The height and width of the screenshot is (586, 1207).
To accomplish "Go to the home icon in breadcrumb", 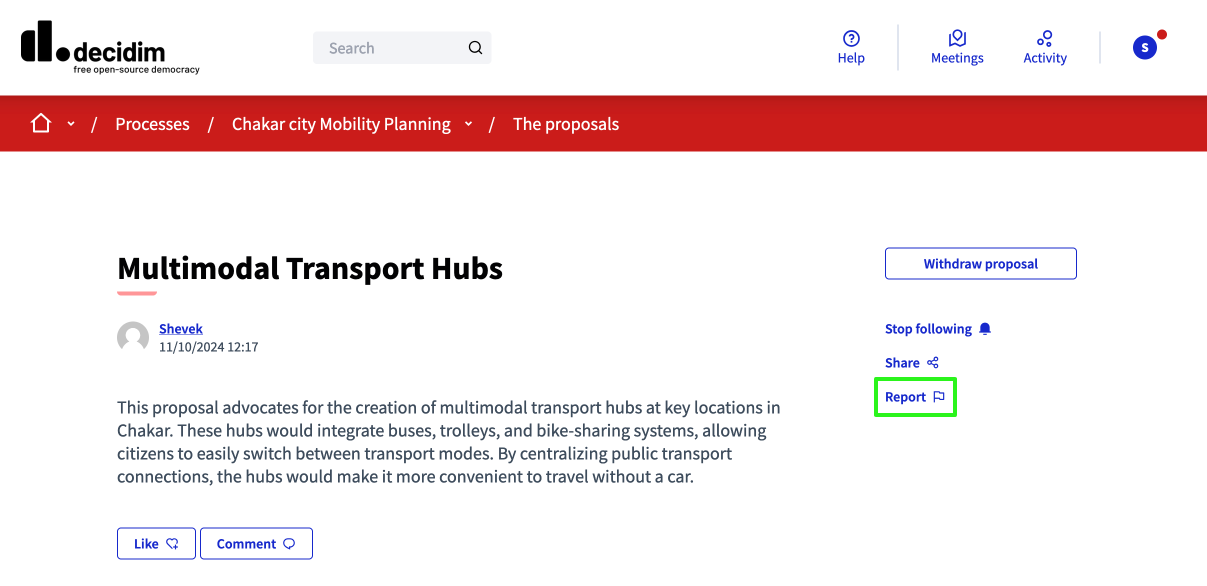I will click(x=41, y=124).
